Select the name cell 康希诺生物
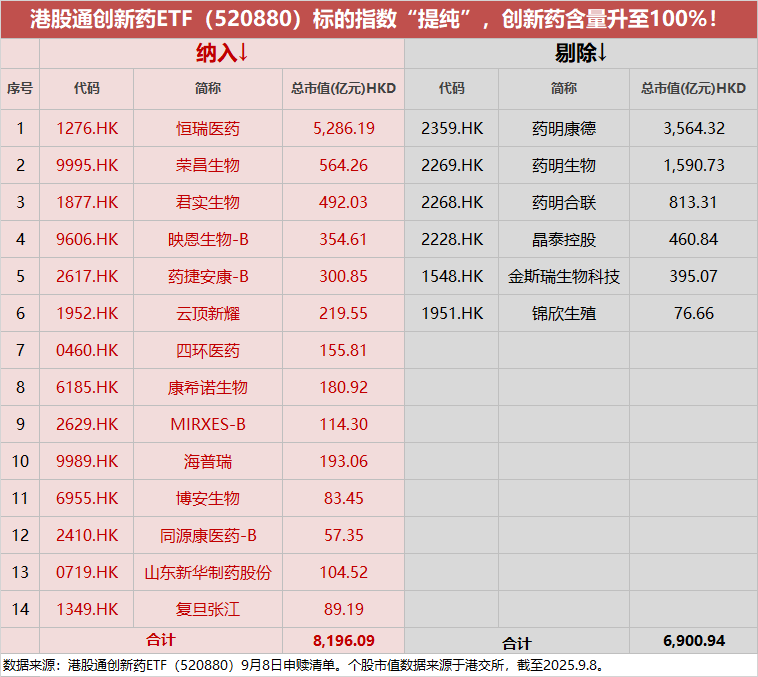Image resolution: width=758 pixels, height=677 pixels. pyautogui.click(x=208, y=387)
